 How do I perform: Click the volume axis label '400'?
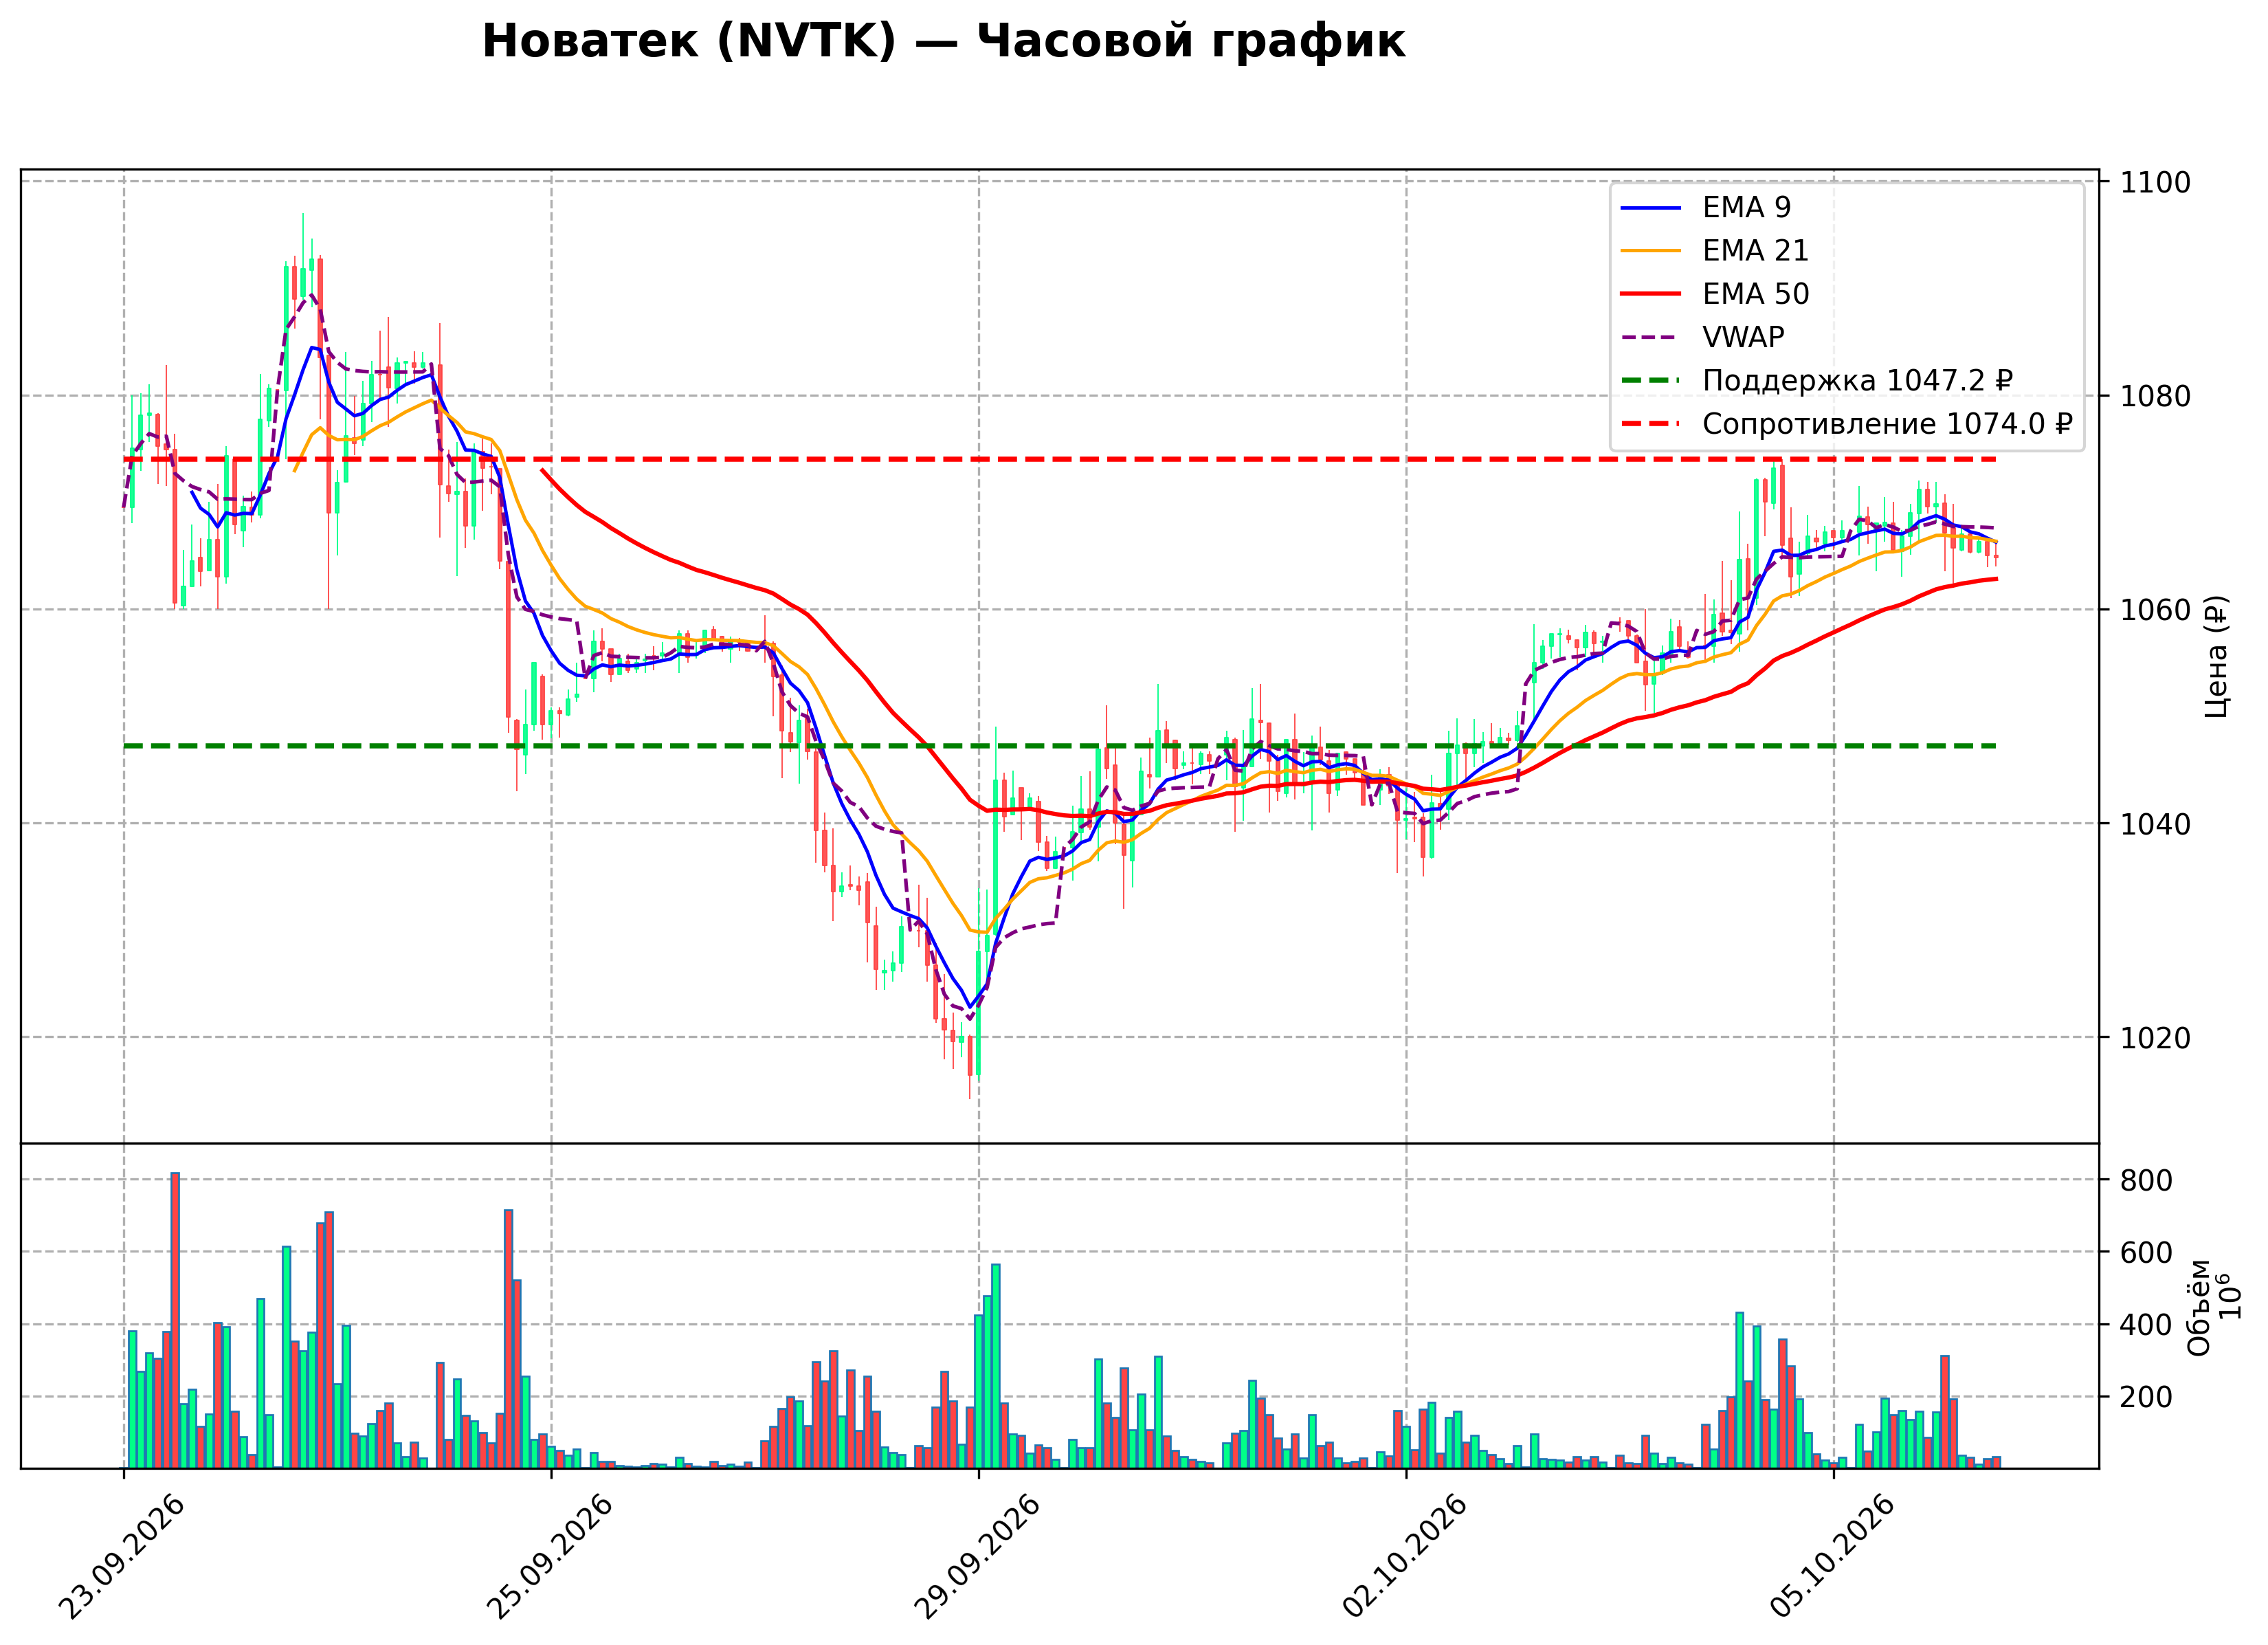point(2147,1325)
